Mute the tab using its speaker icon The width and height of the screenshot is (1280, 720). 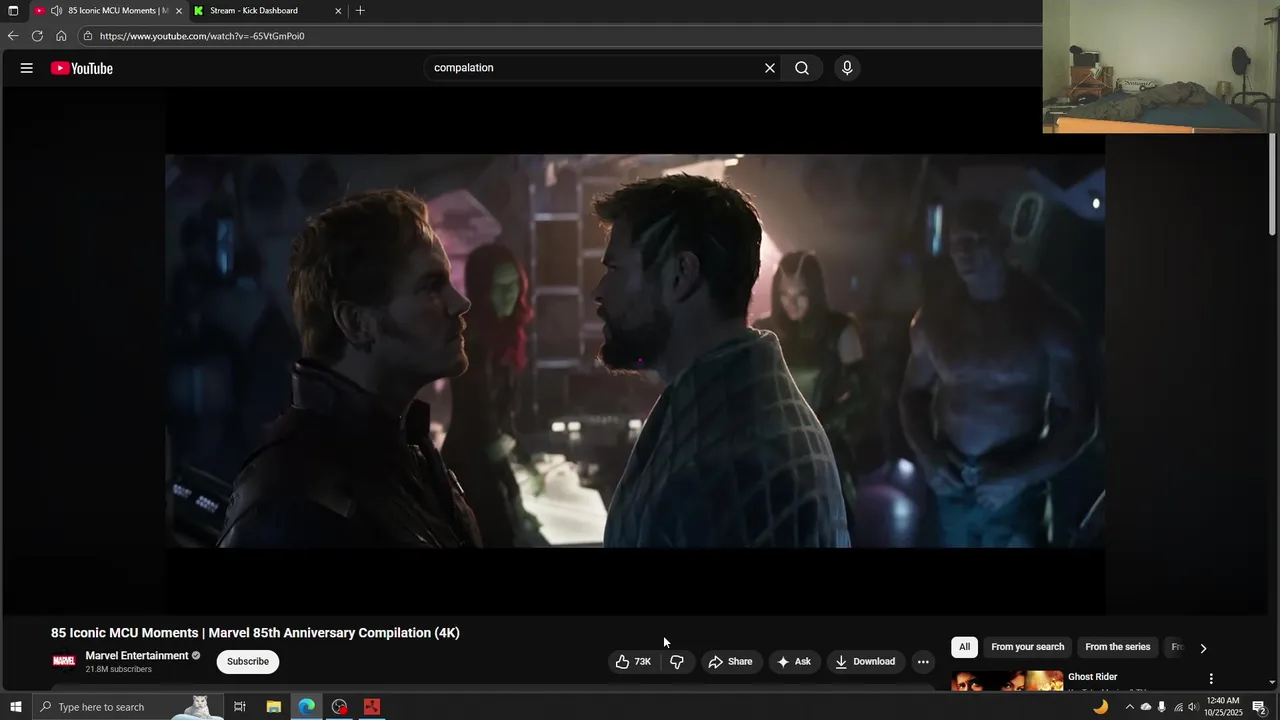point(57,11)
